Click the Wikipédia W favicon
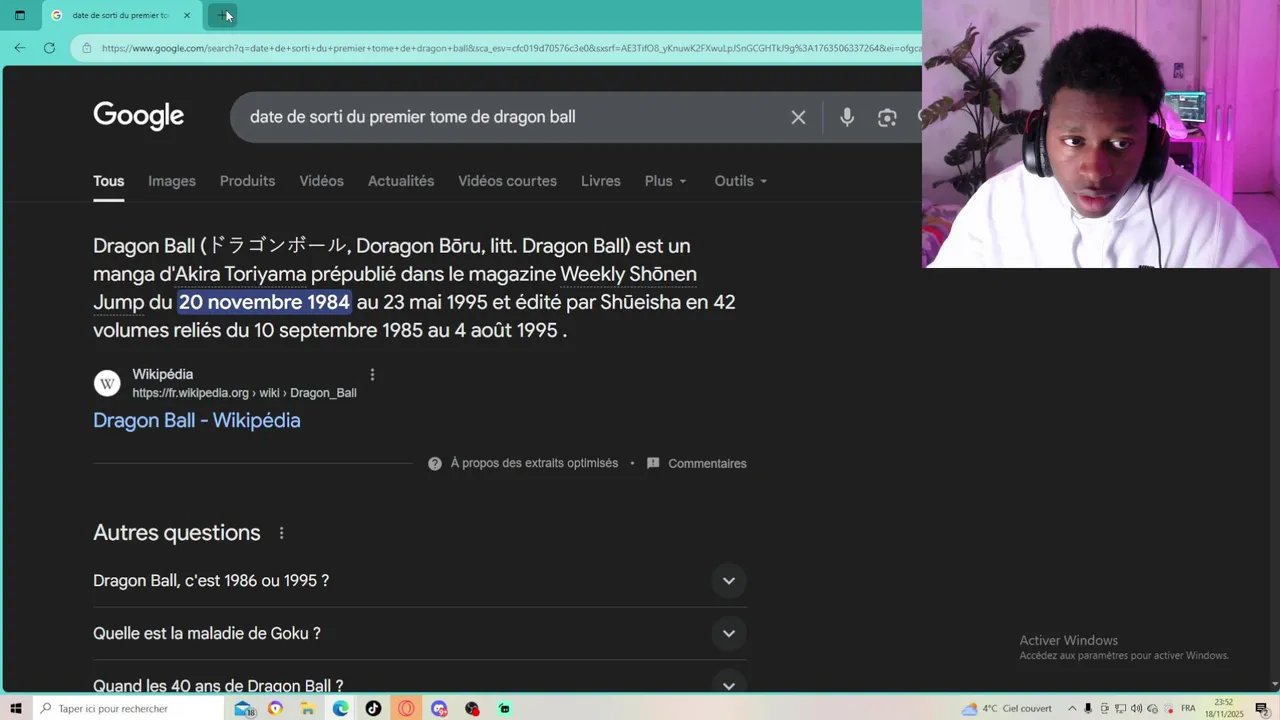The width and height of the screenshot is (1280, 720). click(107, 384)
